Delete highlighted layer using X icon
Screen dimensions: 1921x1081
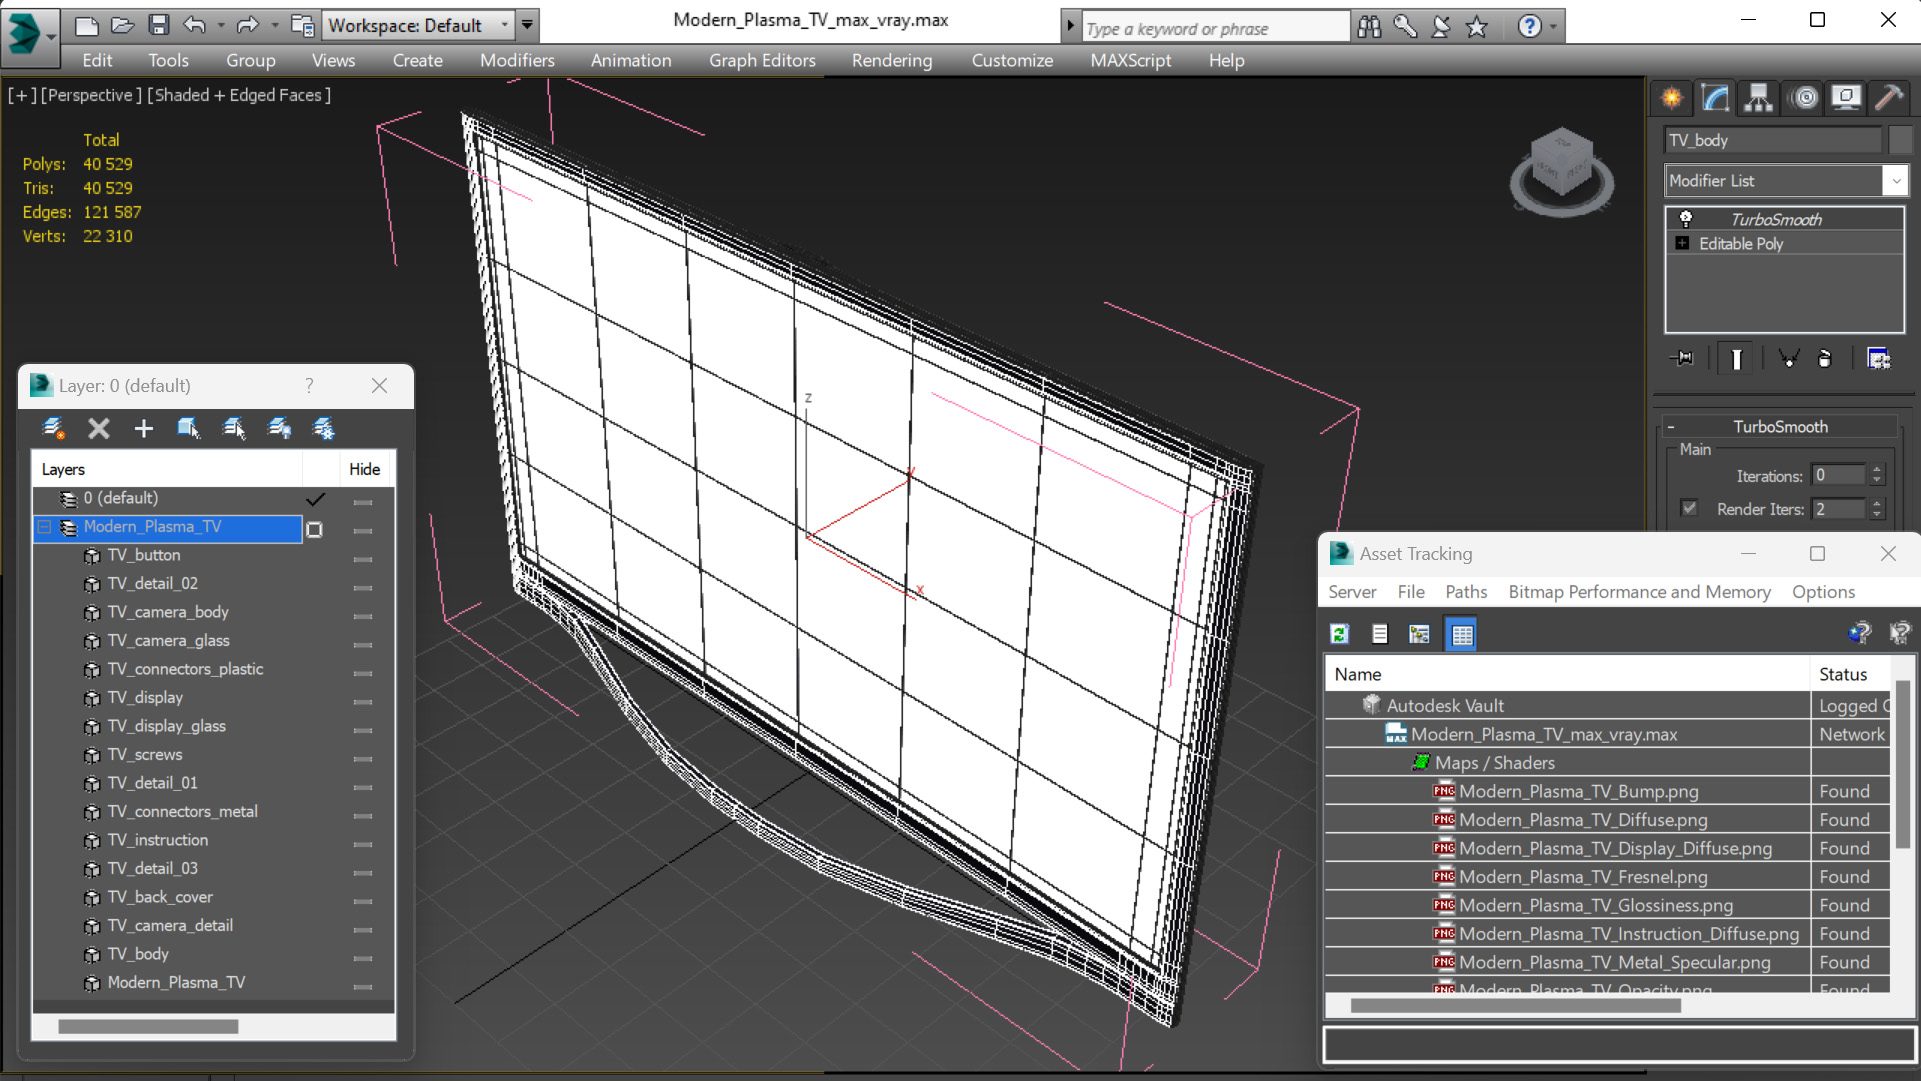click(98, 428)
